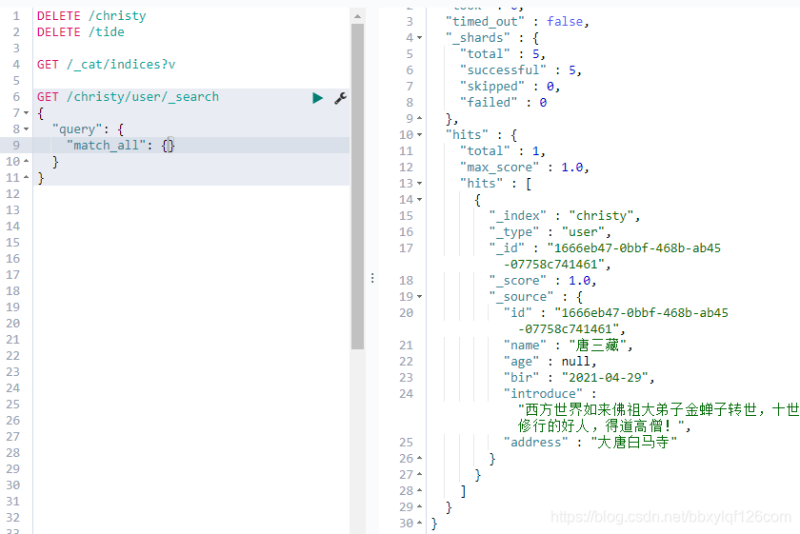Toggle the fold marker at response line 29
The height and width of the screenshot is (534, 800).
point(419,507)
